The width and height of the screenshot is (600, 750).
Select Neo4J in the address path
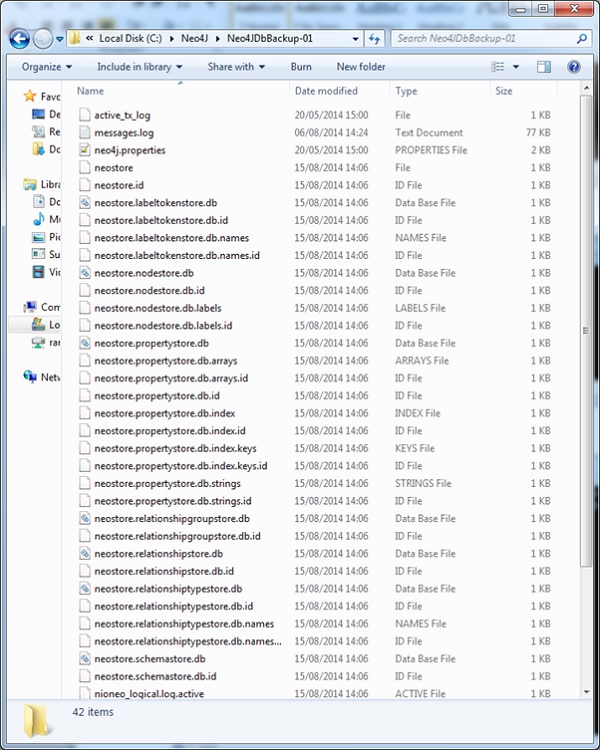coord(194,39)
